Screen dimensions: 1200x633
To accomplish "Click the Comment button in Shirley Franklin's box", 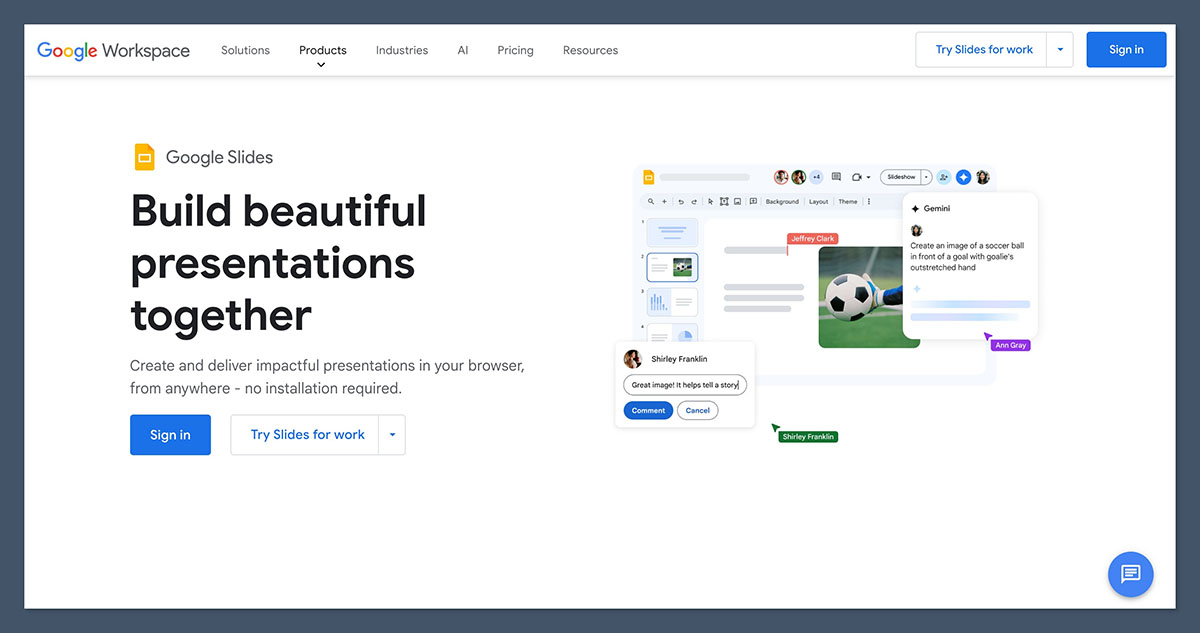I will [x=648, y=410].
